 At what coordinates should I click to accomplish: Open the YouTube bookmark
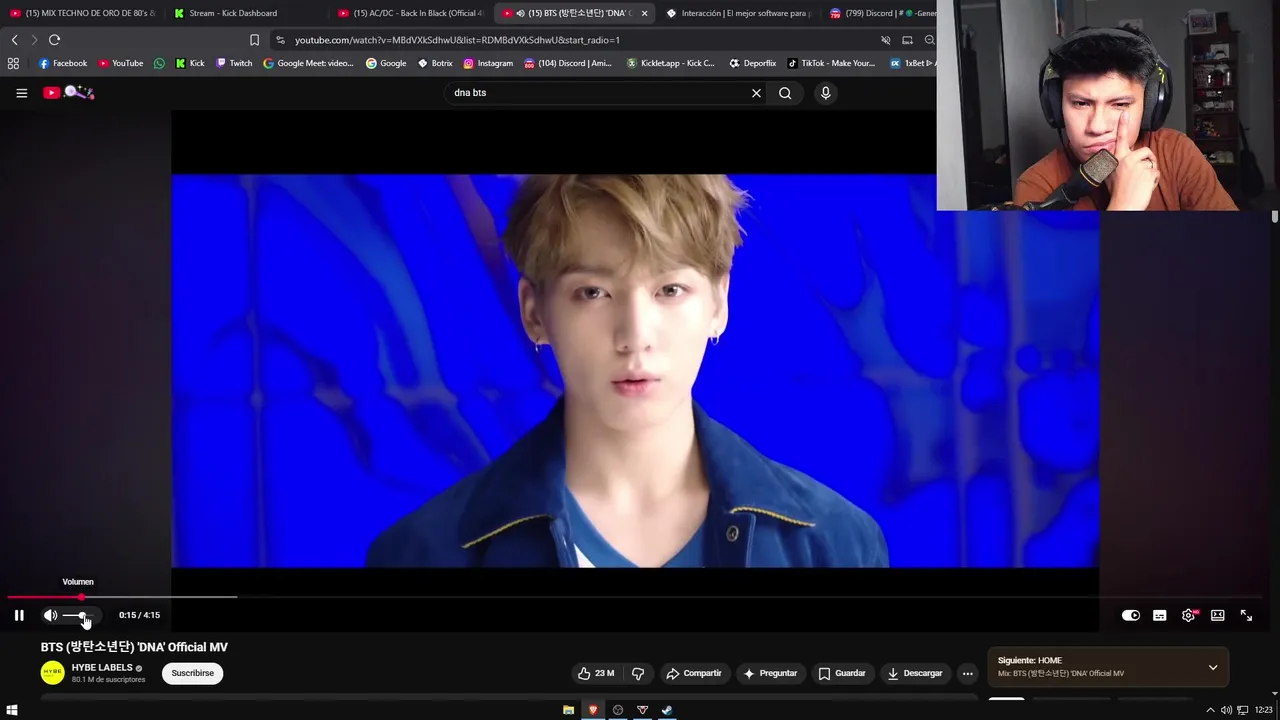[121, 63]
